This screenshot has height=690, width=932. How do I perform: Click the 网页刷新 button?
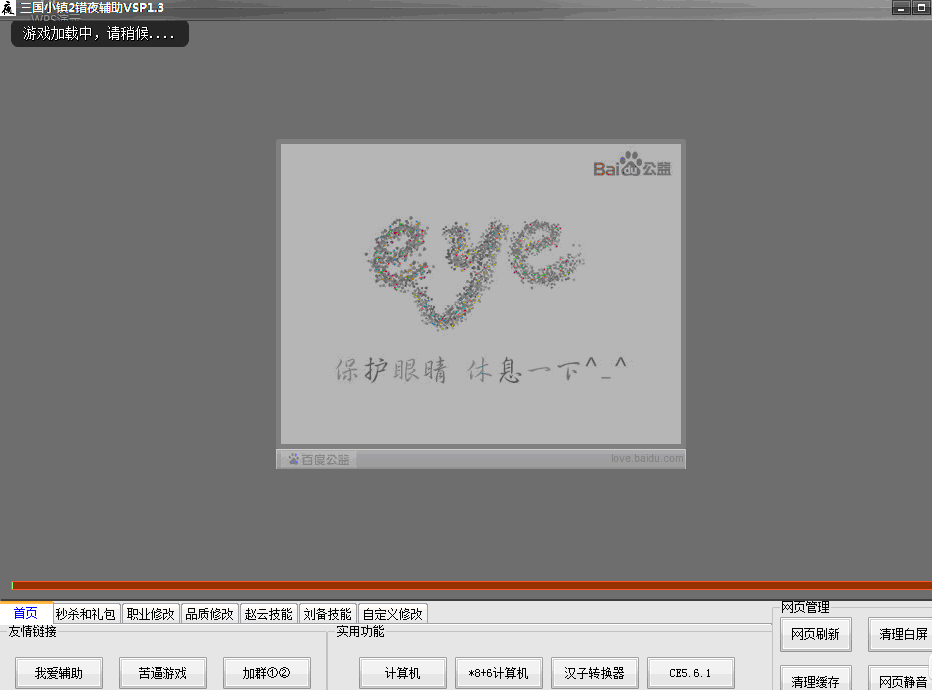[x=815, y=634]
